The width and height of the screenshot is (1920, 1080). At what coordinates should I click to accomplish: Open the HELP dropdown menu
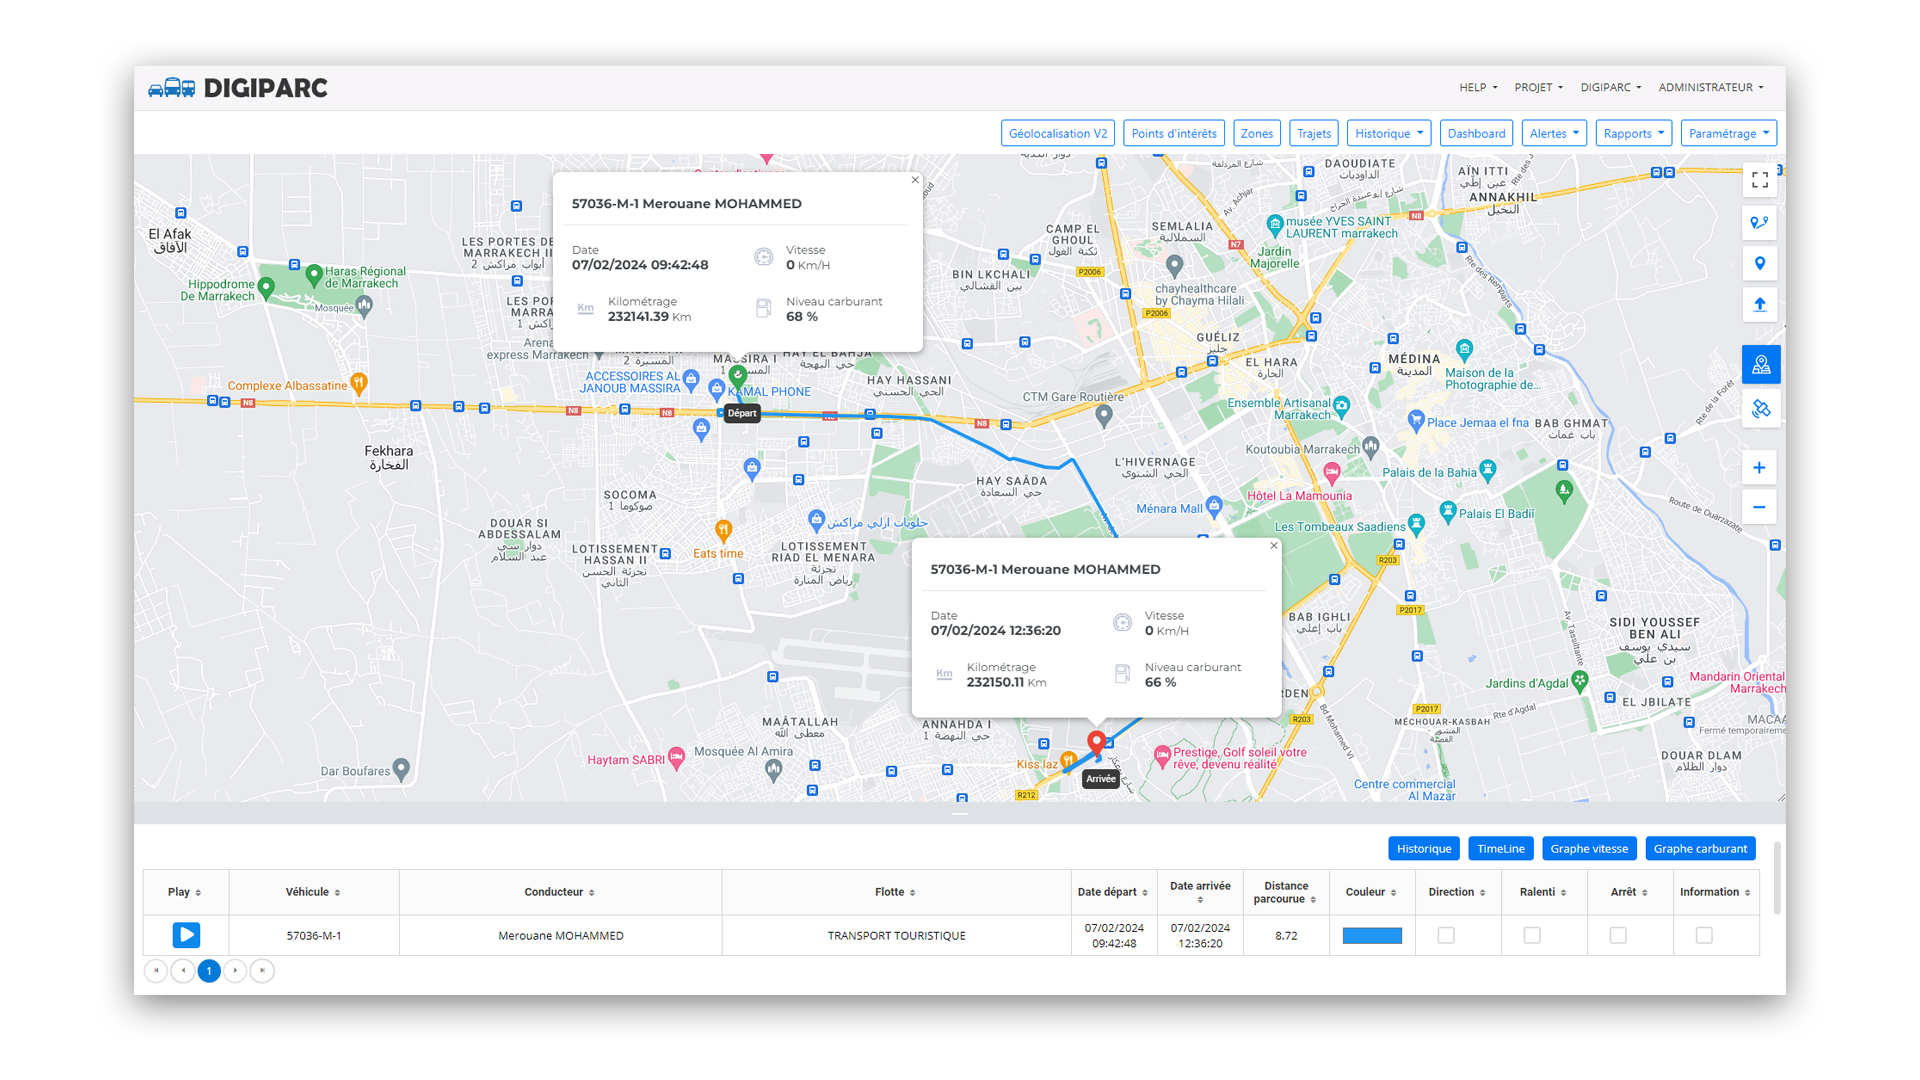1478,88
